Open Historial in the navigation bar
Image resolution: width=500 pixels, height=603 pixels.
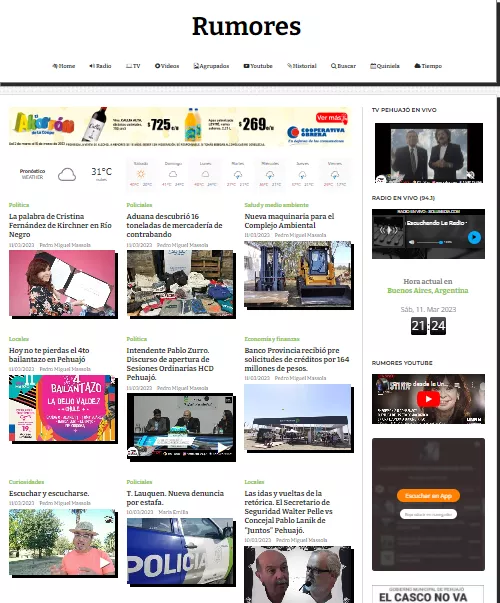pos(302,66)
